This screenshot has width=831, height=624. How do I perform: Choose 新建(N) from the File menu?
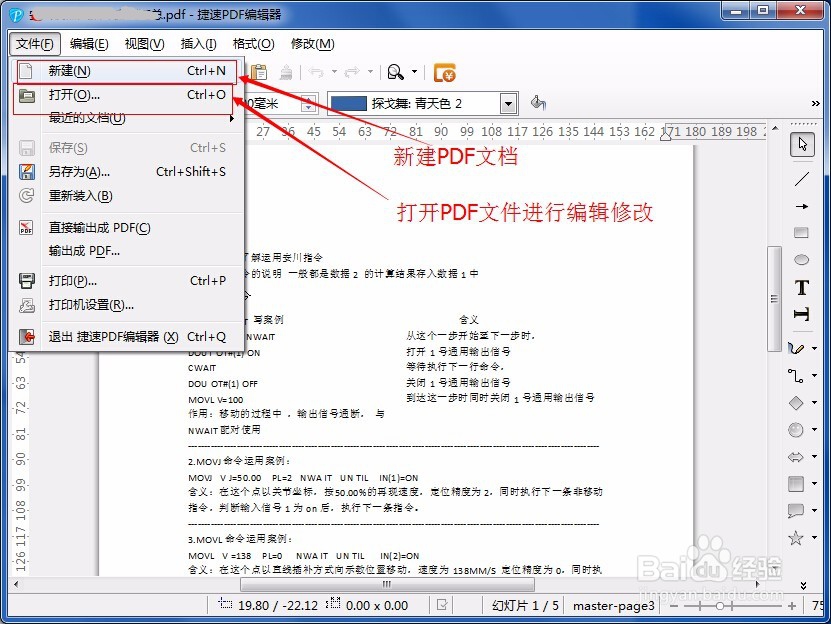(125, 71)
